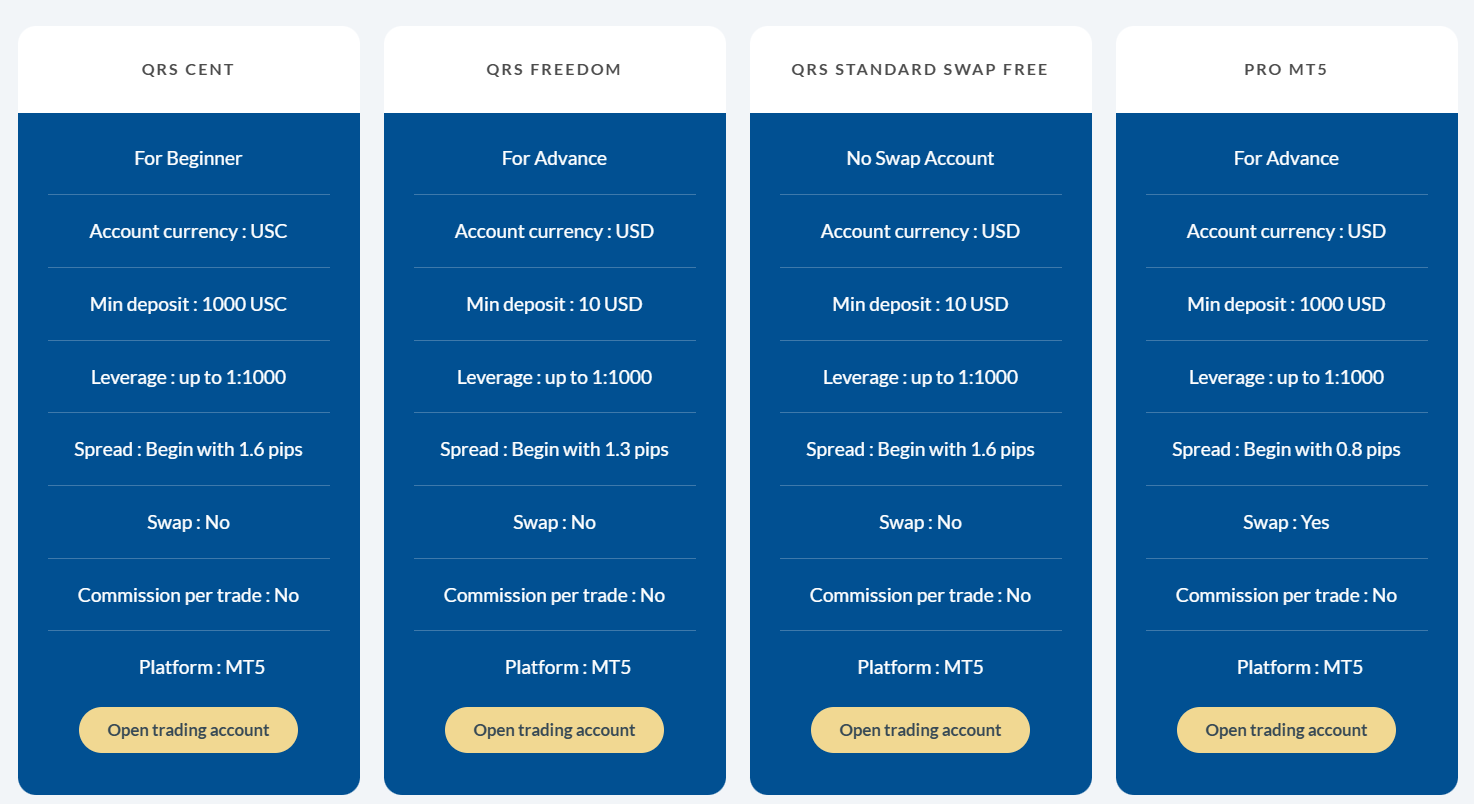The height and width of the screenshot is (804, 1474).
Task: Select the QRS FREEDOM plan heading
Action: tap(554, 70)
